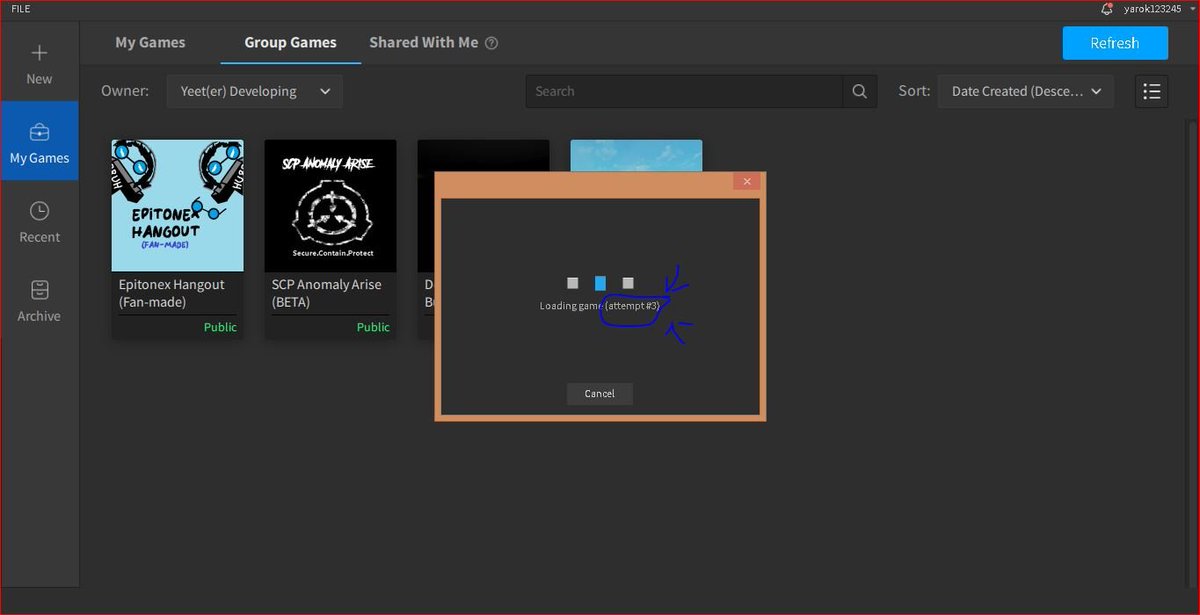This screenshot has width=1200, height=615.
Task: Click the search magnifier icon
Action: tap(859, 91)
